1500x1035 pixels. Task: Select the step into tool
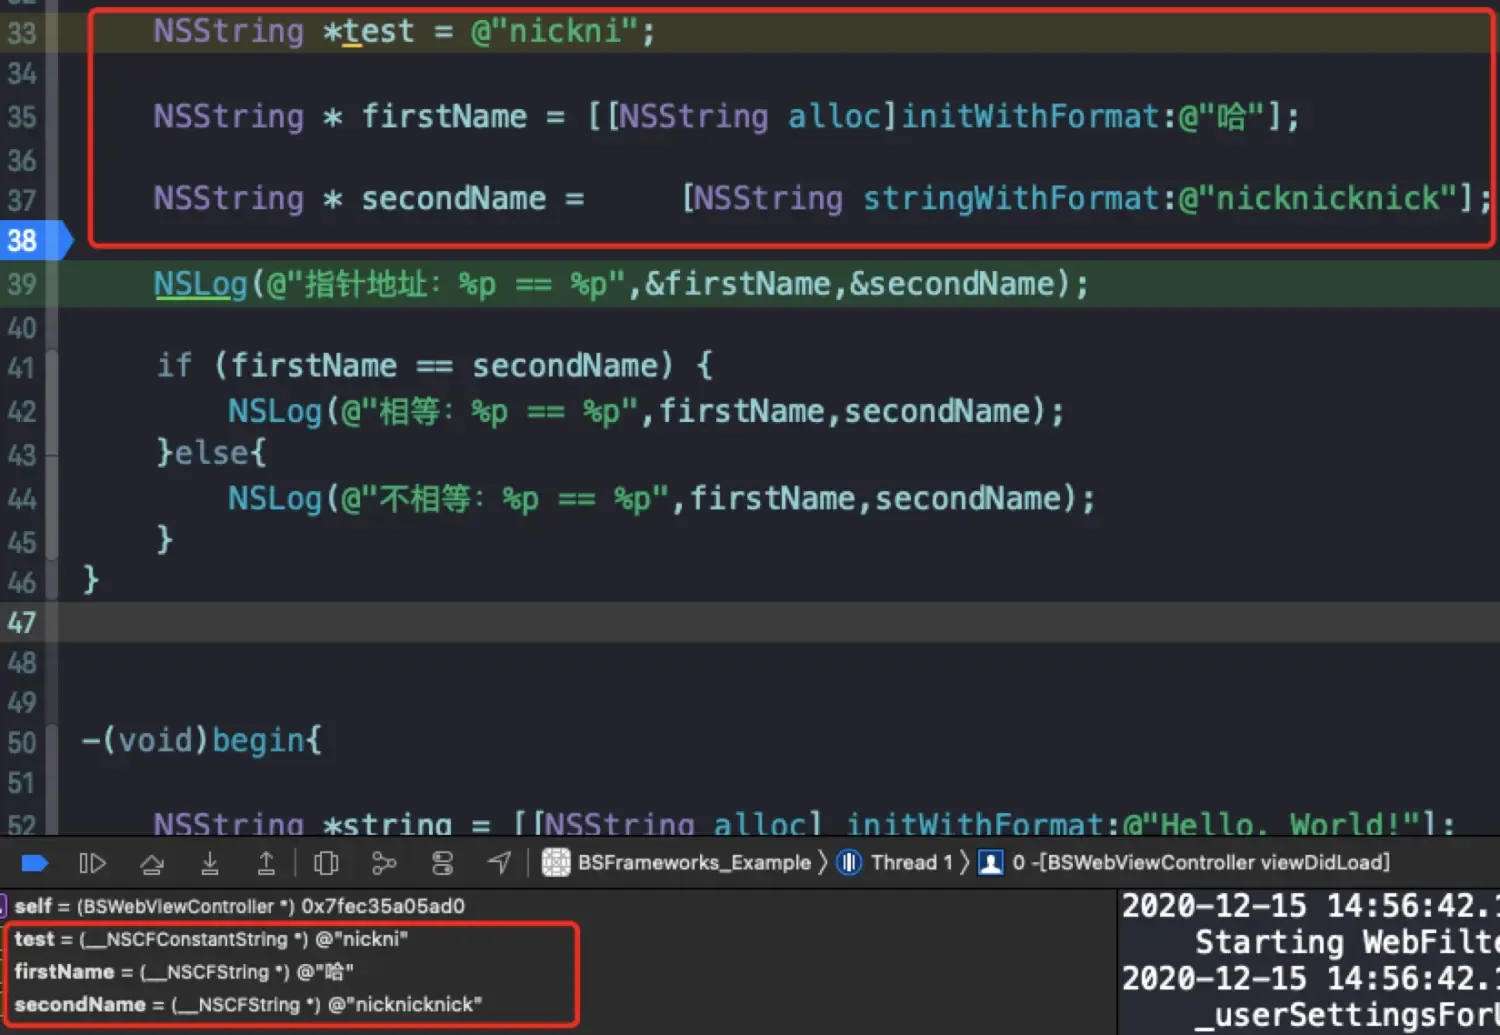pos(210,862)
